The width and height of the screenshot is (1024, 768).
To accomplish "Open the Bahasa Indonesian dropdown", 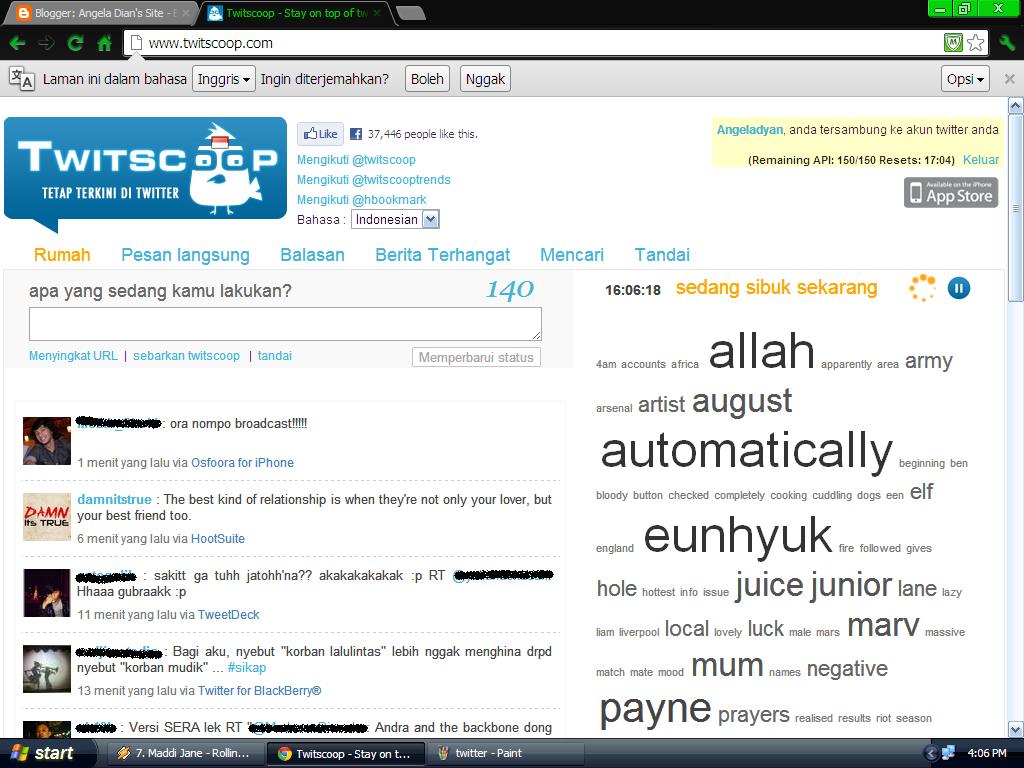I will (395, 219).
